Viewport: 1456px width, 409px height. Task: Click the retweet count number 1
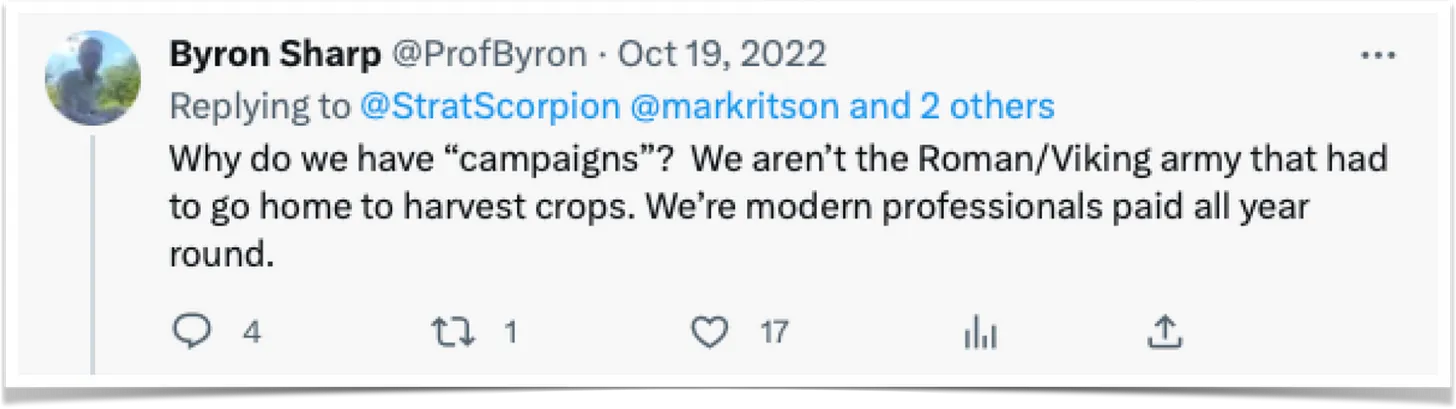509,333
